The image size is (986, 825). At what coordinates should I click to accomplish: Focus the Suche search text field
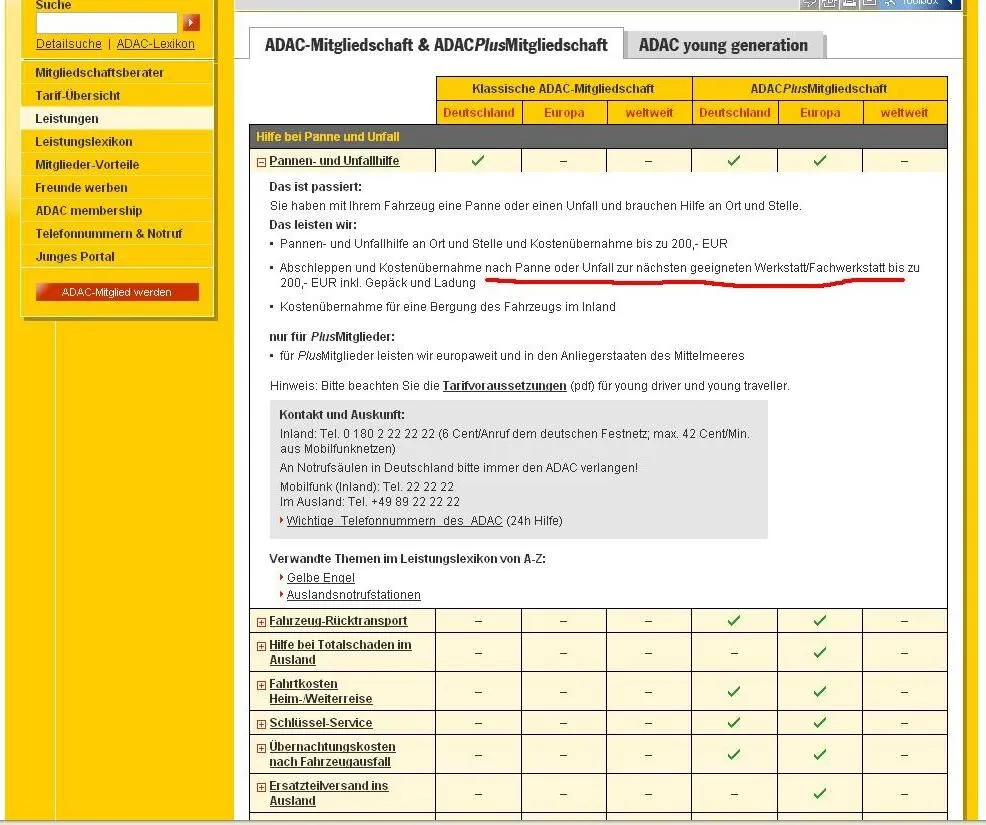coord(106,23)
